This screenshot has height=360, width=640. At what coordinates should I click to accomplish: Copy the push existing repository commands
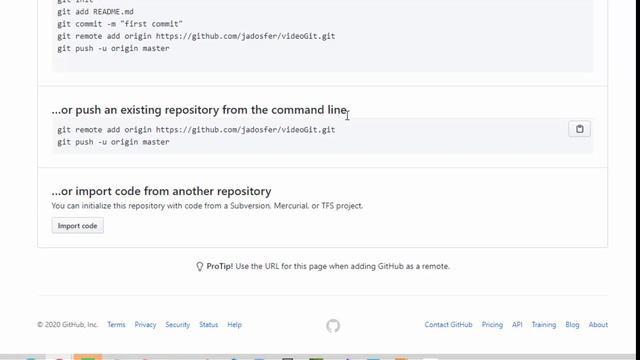[x=579, y=129]
